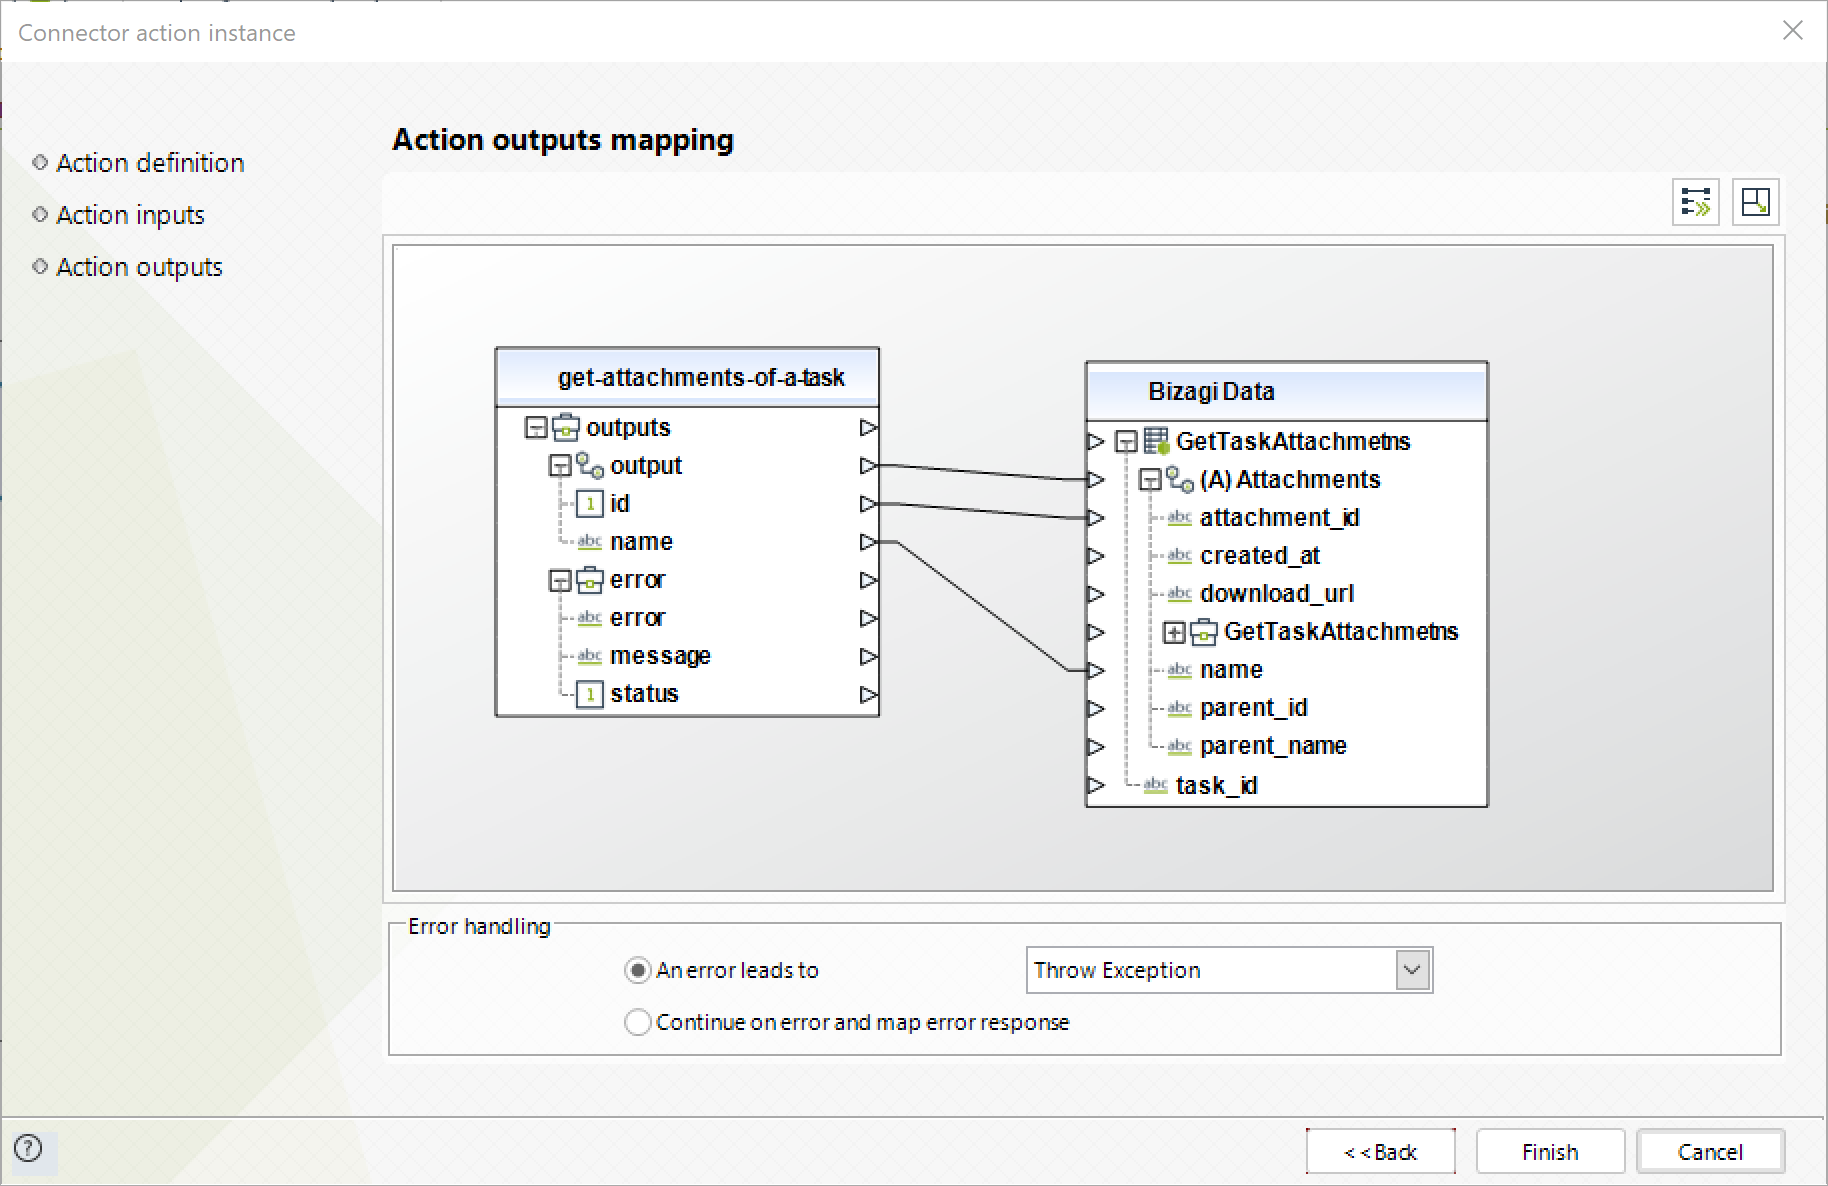
Task: Click the maximize mapping view icon
Action: (x=1755, y=202)
